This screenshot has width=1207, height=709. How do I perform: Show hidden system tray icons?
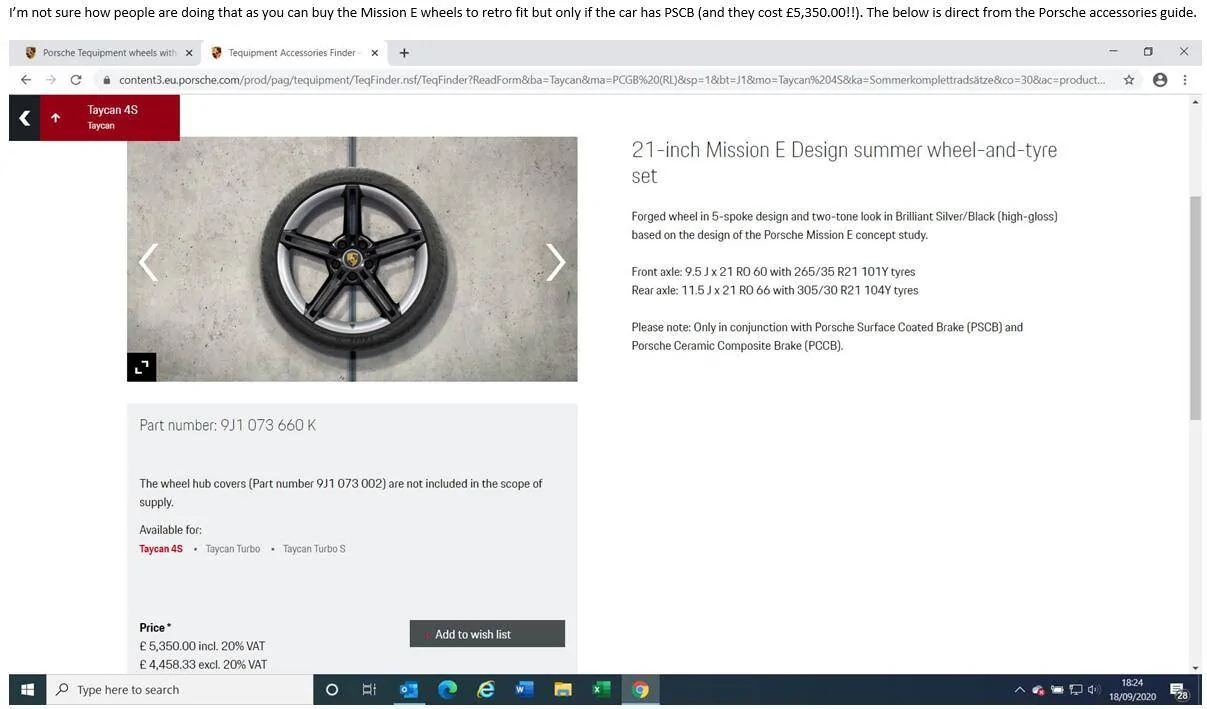[x=1019, y=690]
